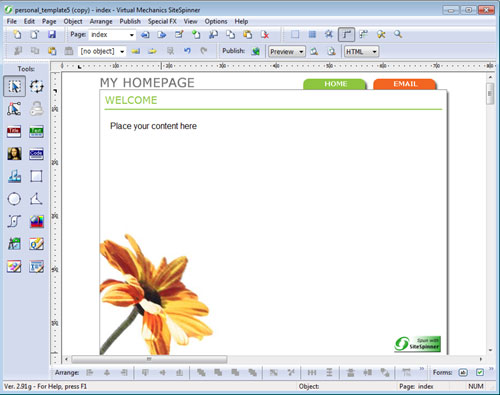Open the HTML format dropdown
The height and width of the screenshot is (395, 500).
tap(361, 52)
